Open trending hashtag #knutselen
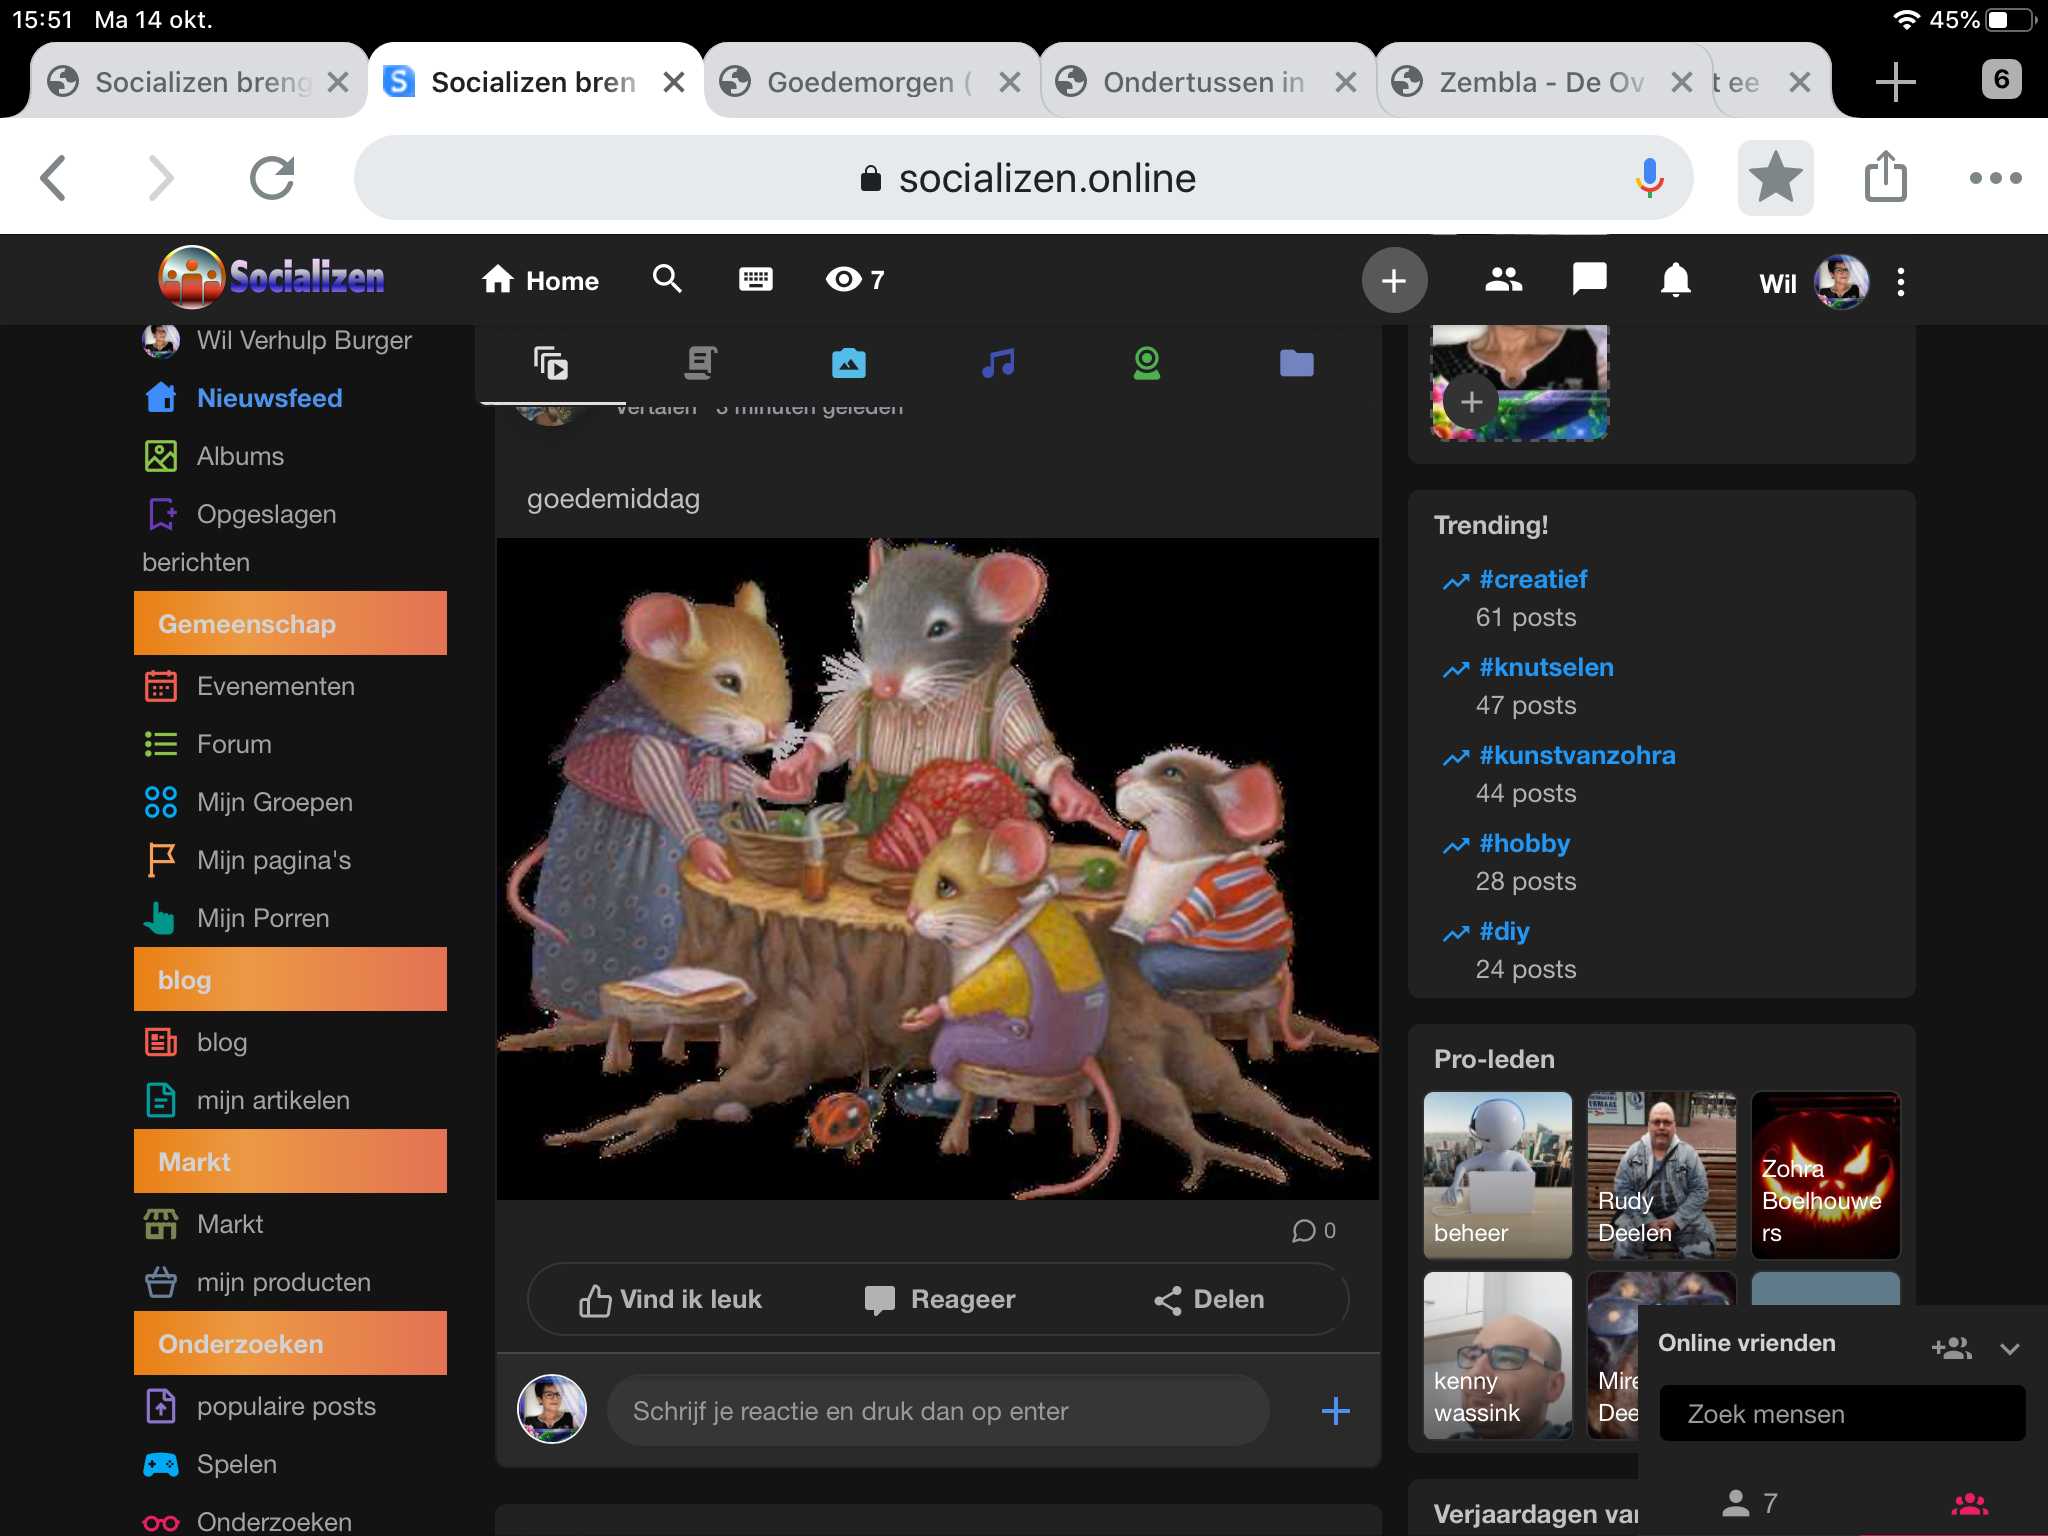 [1546, 667]
